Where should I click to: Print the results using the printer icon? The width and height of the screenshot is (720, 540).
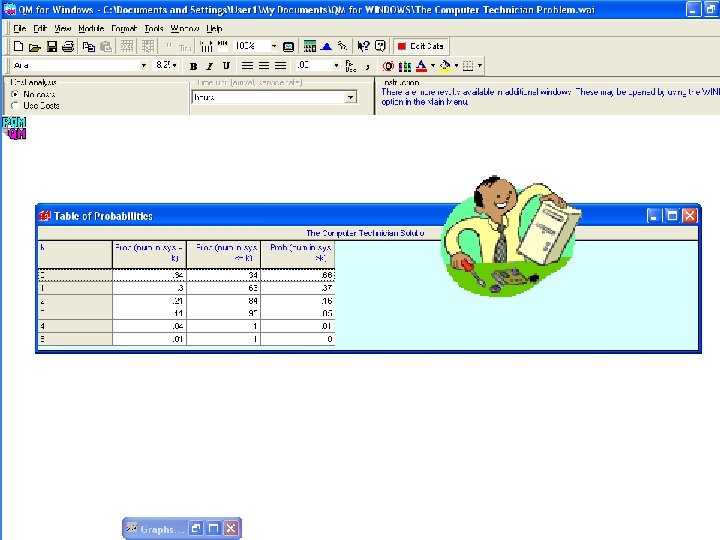pos(68,46)
